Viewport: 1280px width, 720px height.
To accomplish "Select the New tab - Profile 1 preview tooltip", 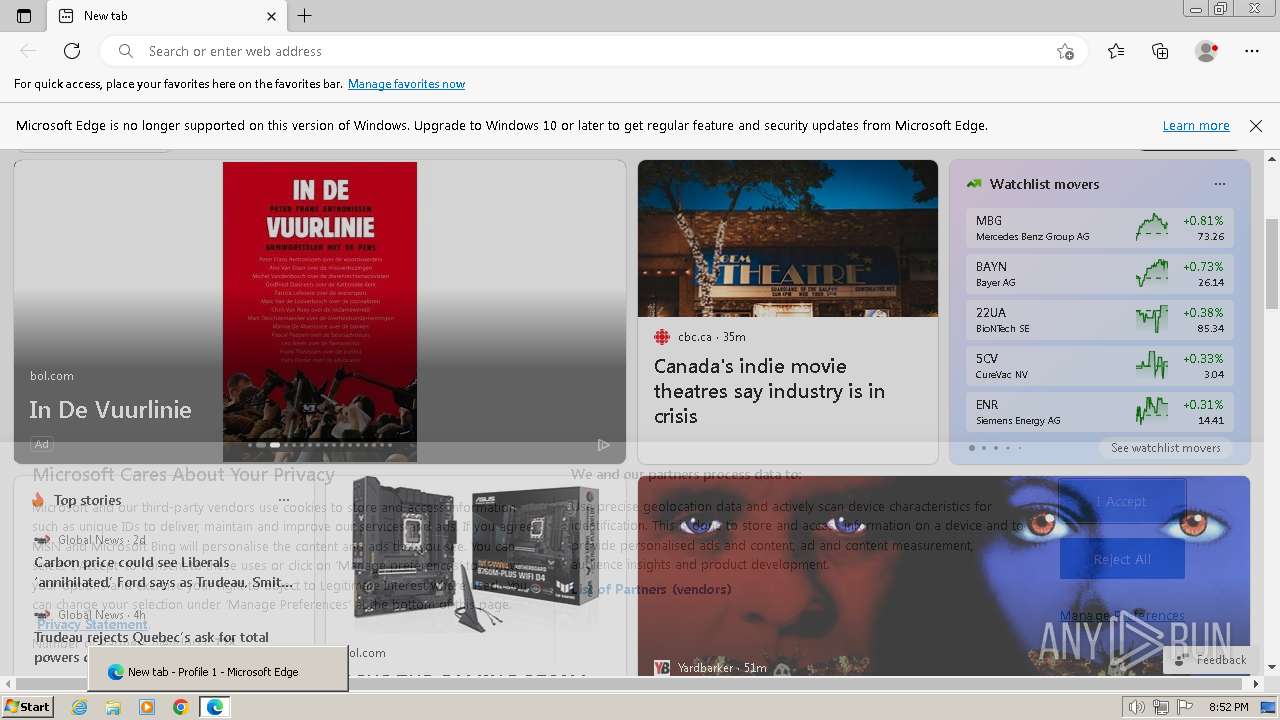I will pos(218,669).
